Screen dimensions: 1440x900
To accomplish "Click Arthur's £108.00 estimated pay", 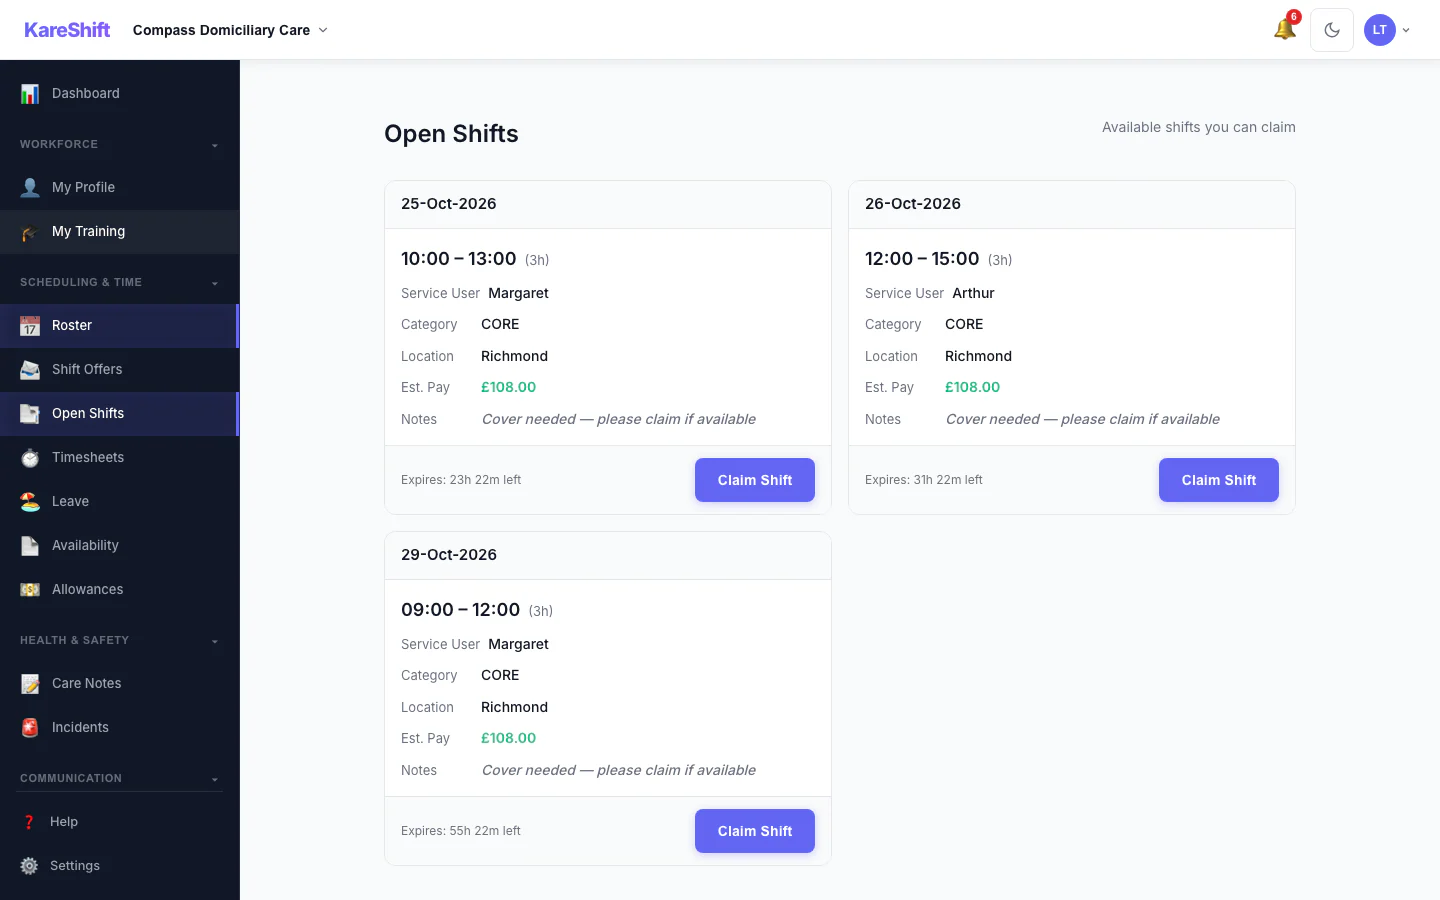I will pyautogui.click(x=972, y=387).
